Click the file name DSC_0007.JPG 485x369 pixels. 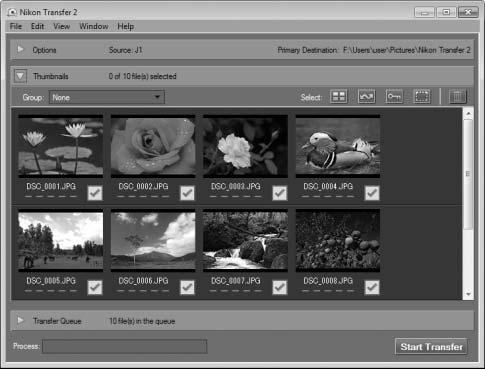point(236,281)
